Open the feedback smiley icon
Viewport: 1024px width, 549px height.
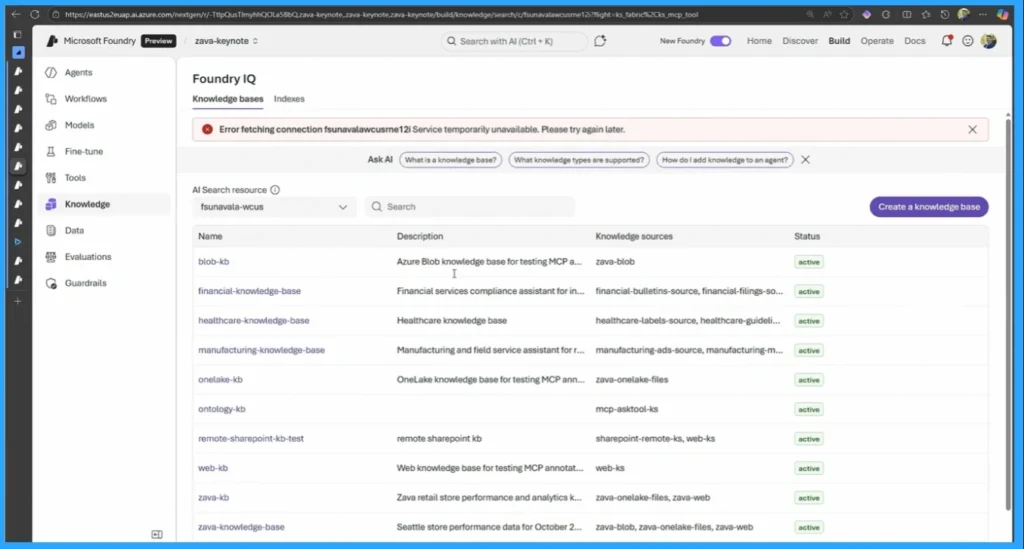[x=967, y=40]
